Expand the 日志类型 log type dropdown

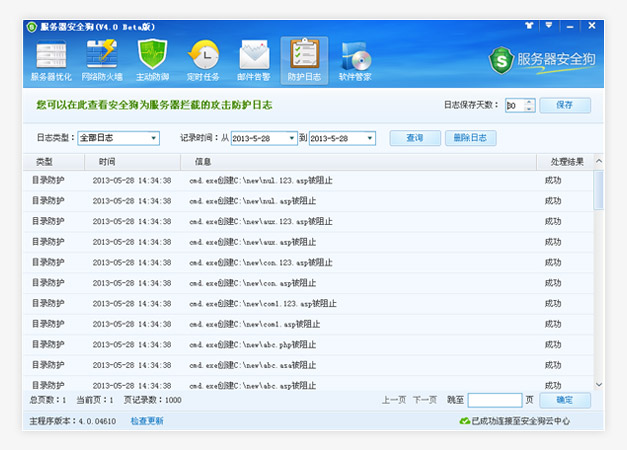(153, 138)
